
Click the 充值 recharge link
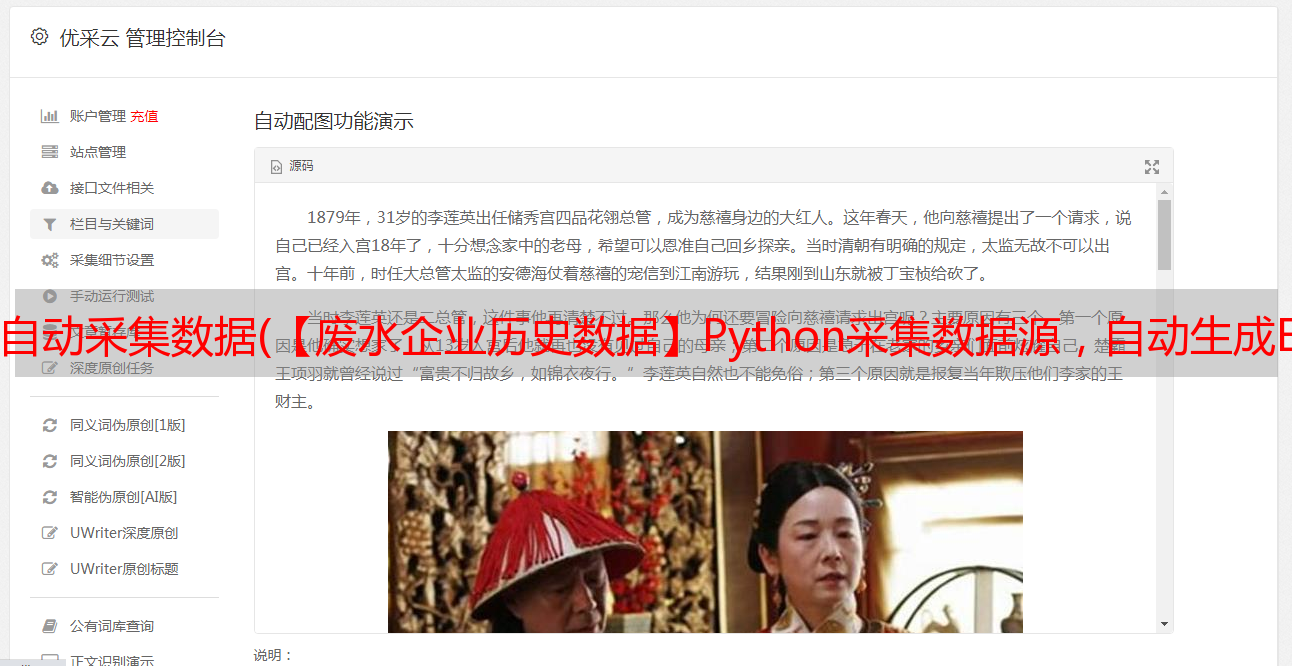[x=144, y=116]
